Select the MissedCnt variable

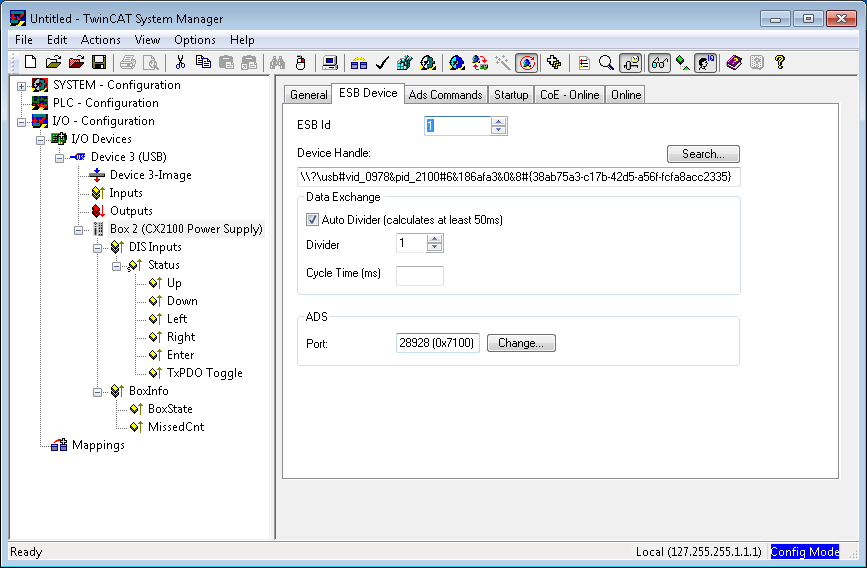tap(176, 427)
